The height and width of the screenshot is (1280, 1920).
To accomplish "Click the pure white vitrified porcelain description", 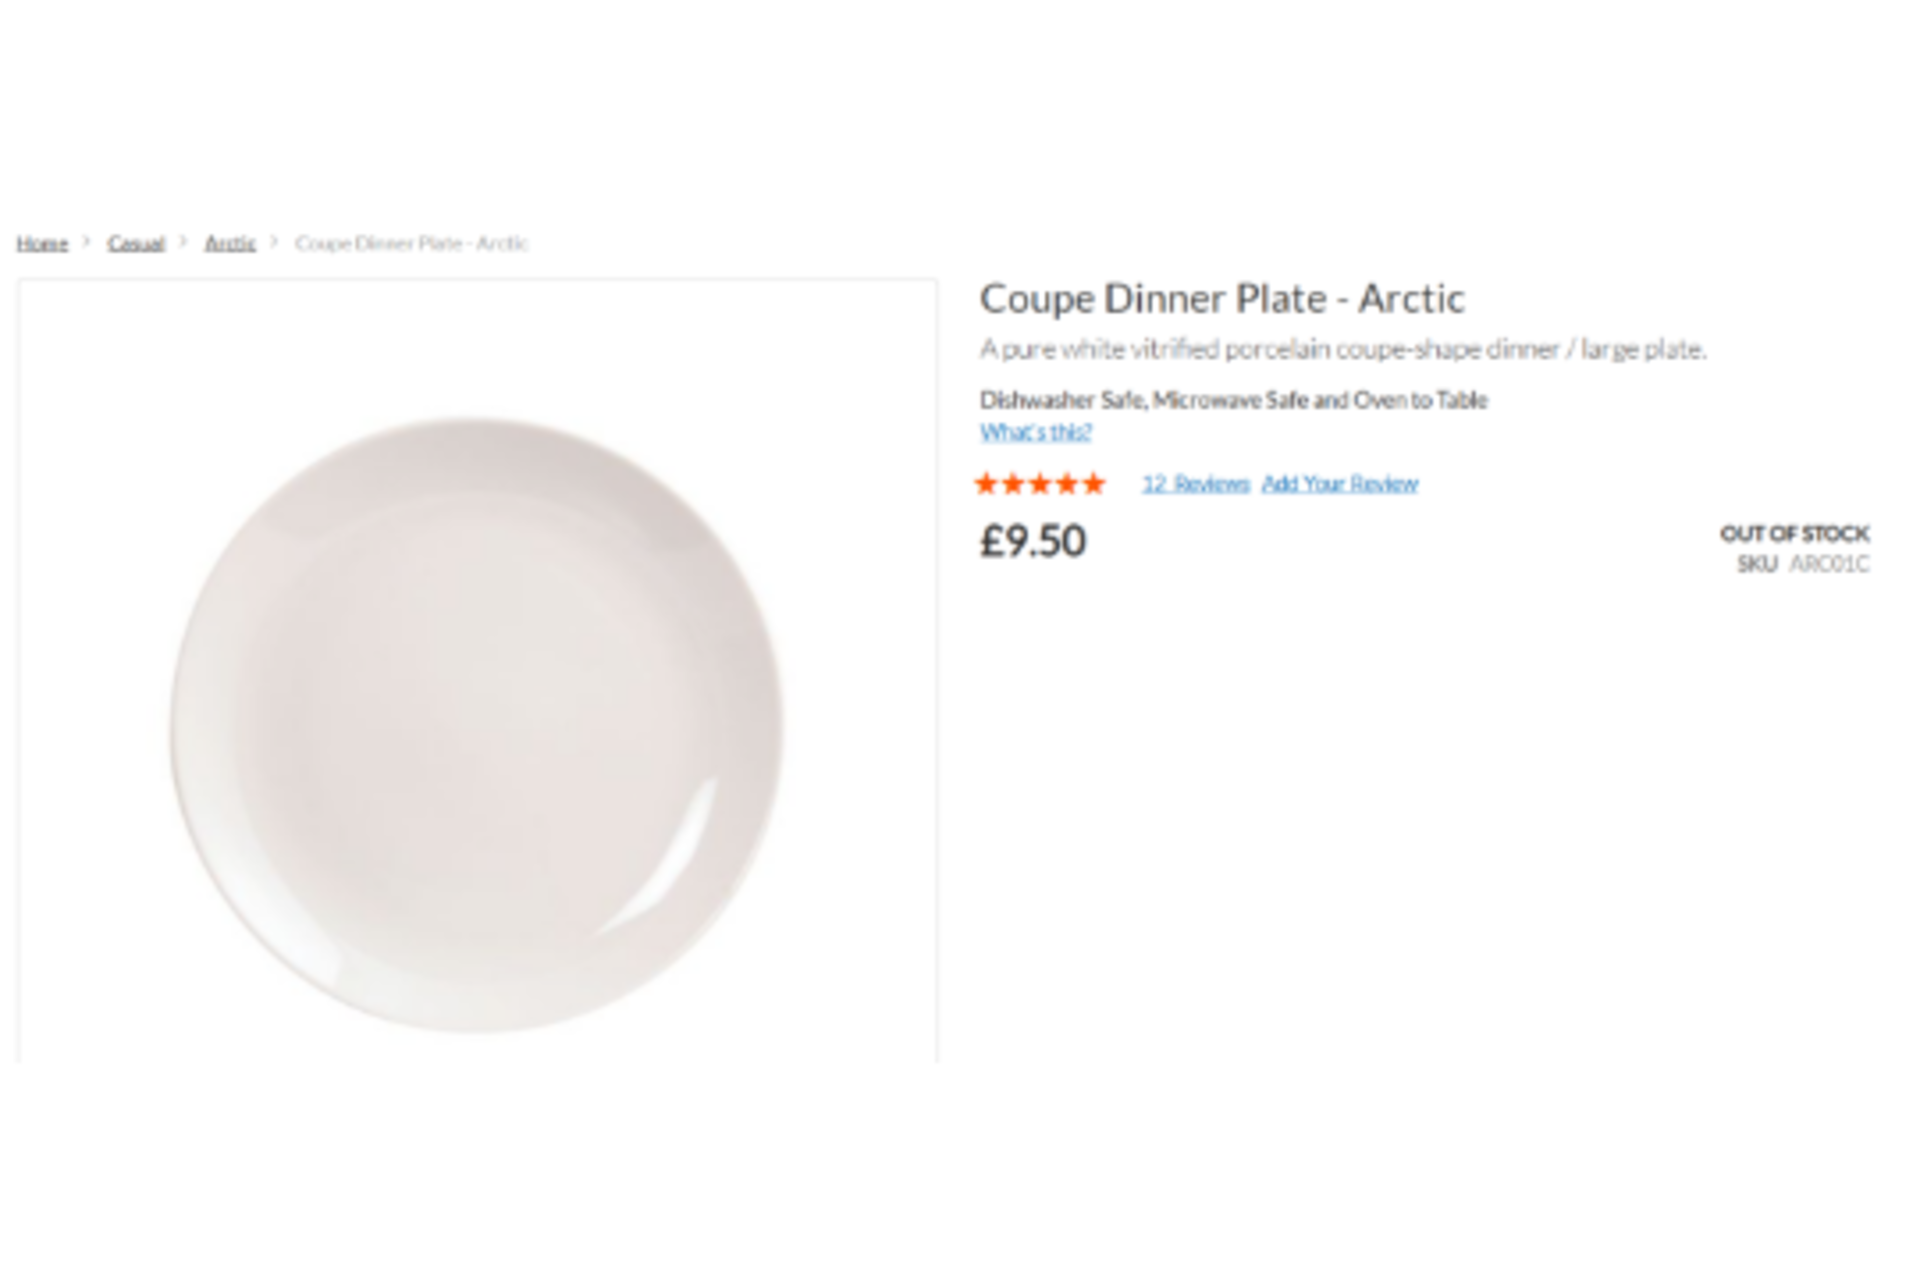I will (1343, 349).
